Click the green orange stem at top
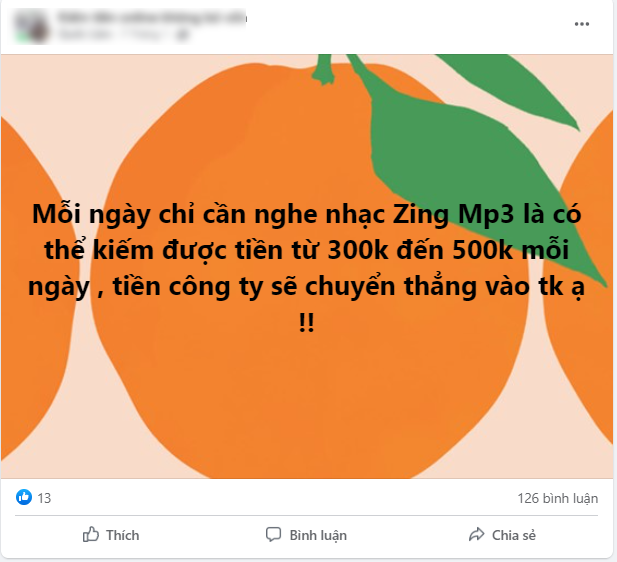 click(x=324, y=69)
